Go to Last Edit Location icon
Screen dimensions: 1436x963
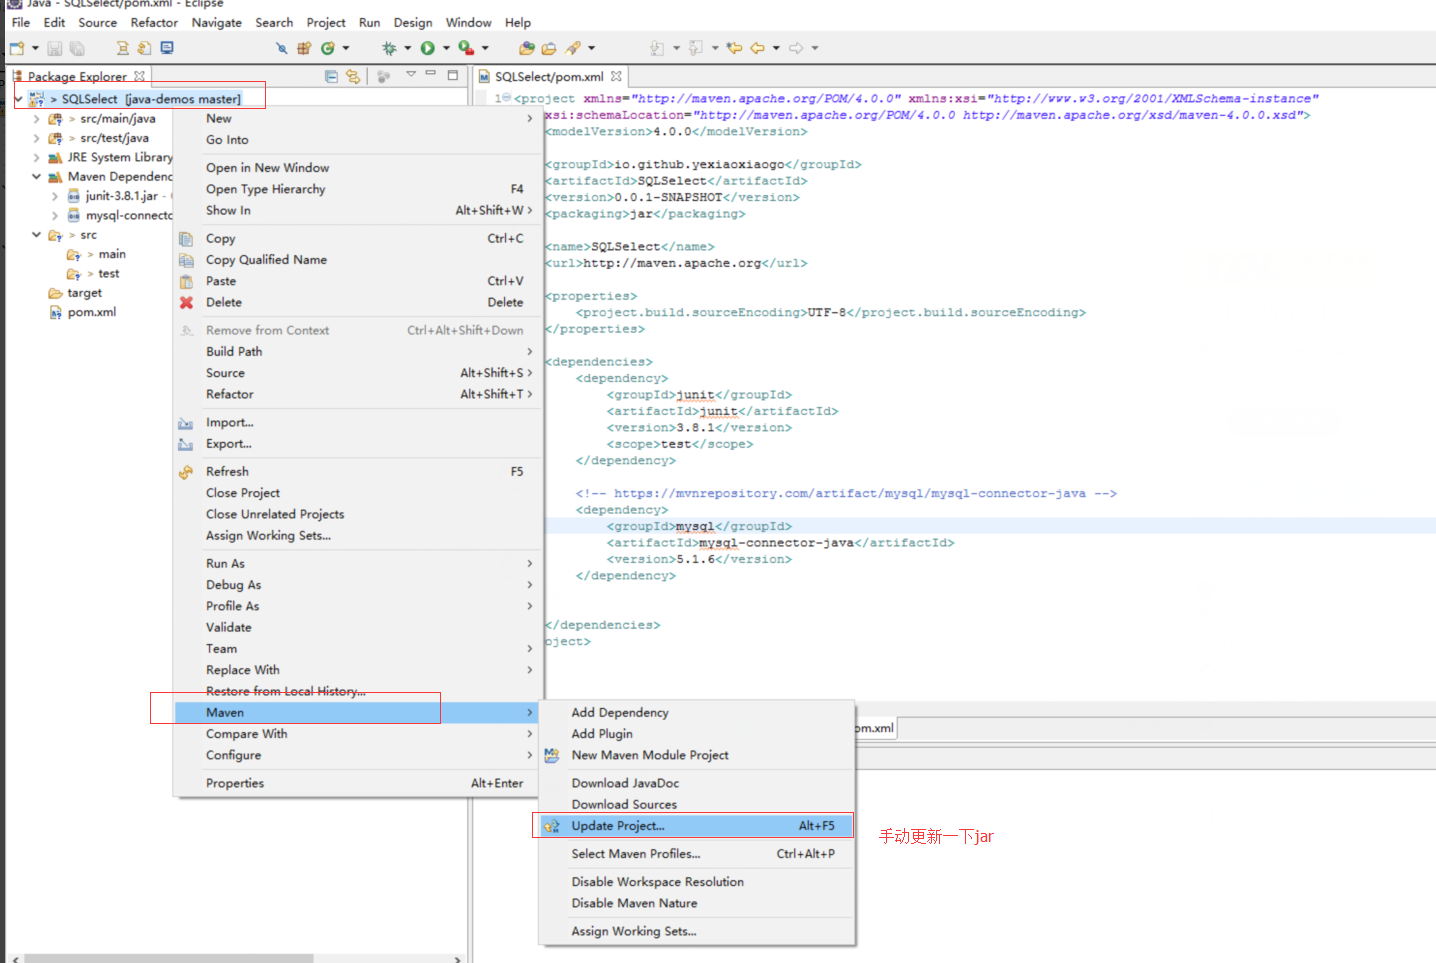(735, 48)
